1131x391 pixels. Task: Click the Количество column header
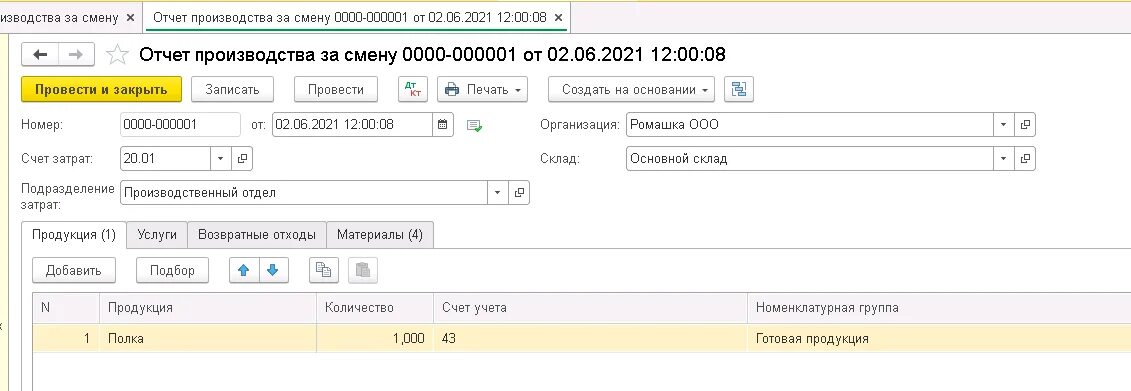[x=375, y=308]
